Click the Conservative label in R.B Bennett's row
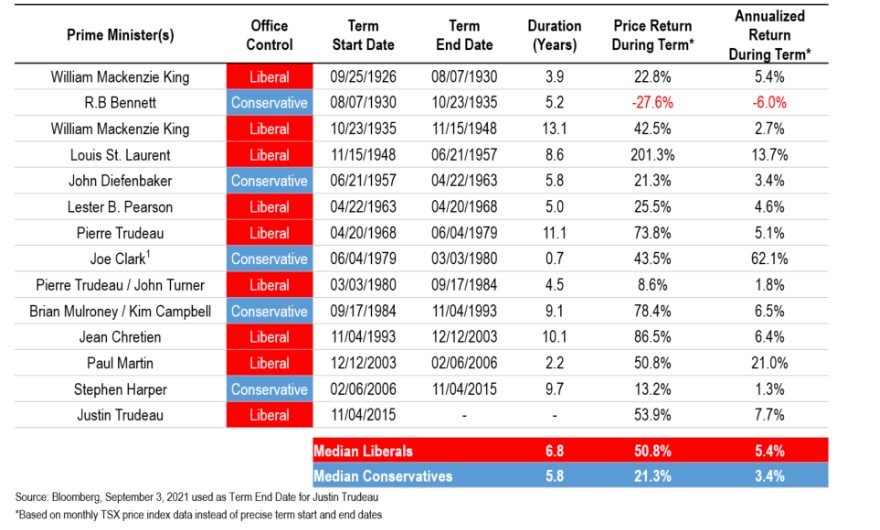 point(269,102)
